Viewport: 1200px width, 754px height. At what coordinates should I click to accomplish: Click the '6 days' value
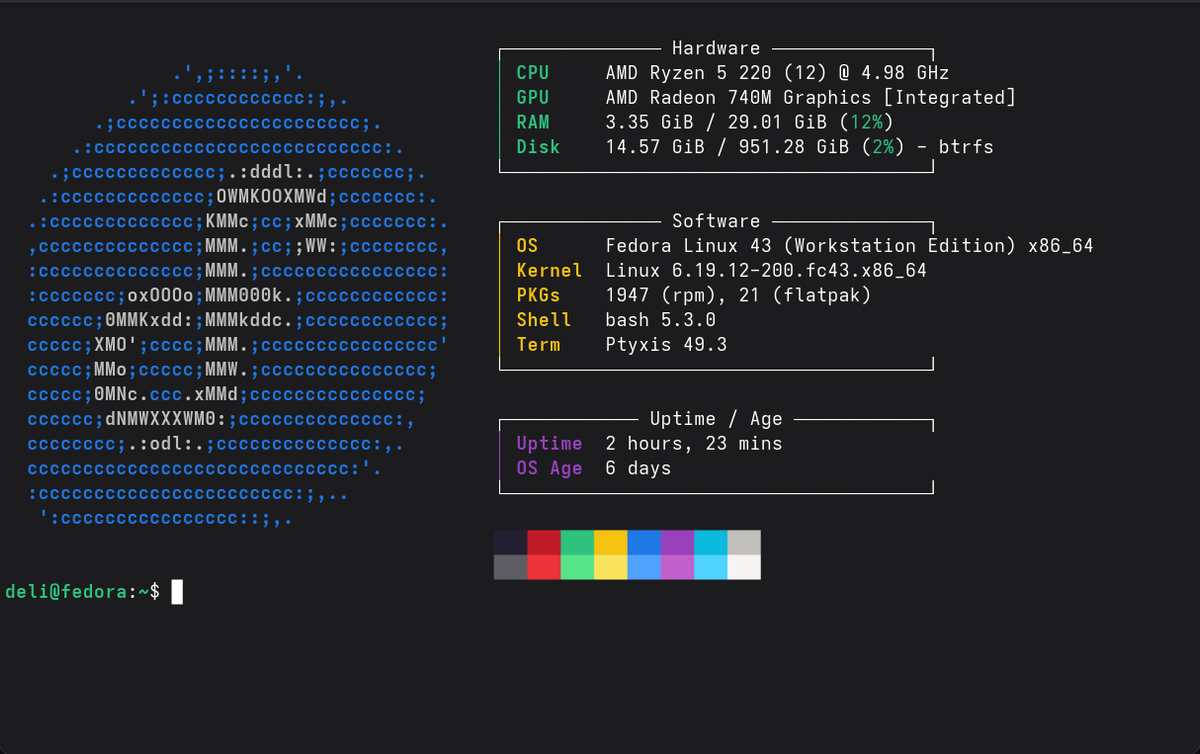coord(638,468)
